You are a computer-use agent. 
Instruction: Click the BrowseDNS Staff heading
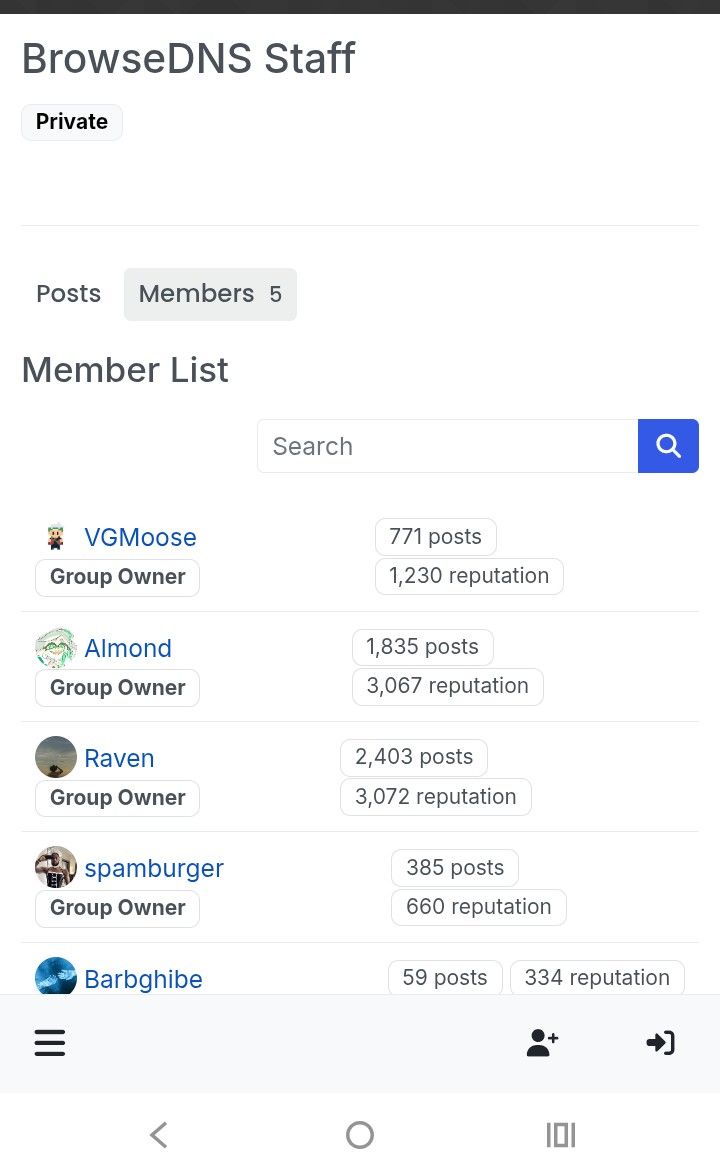click(188, 58)
